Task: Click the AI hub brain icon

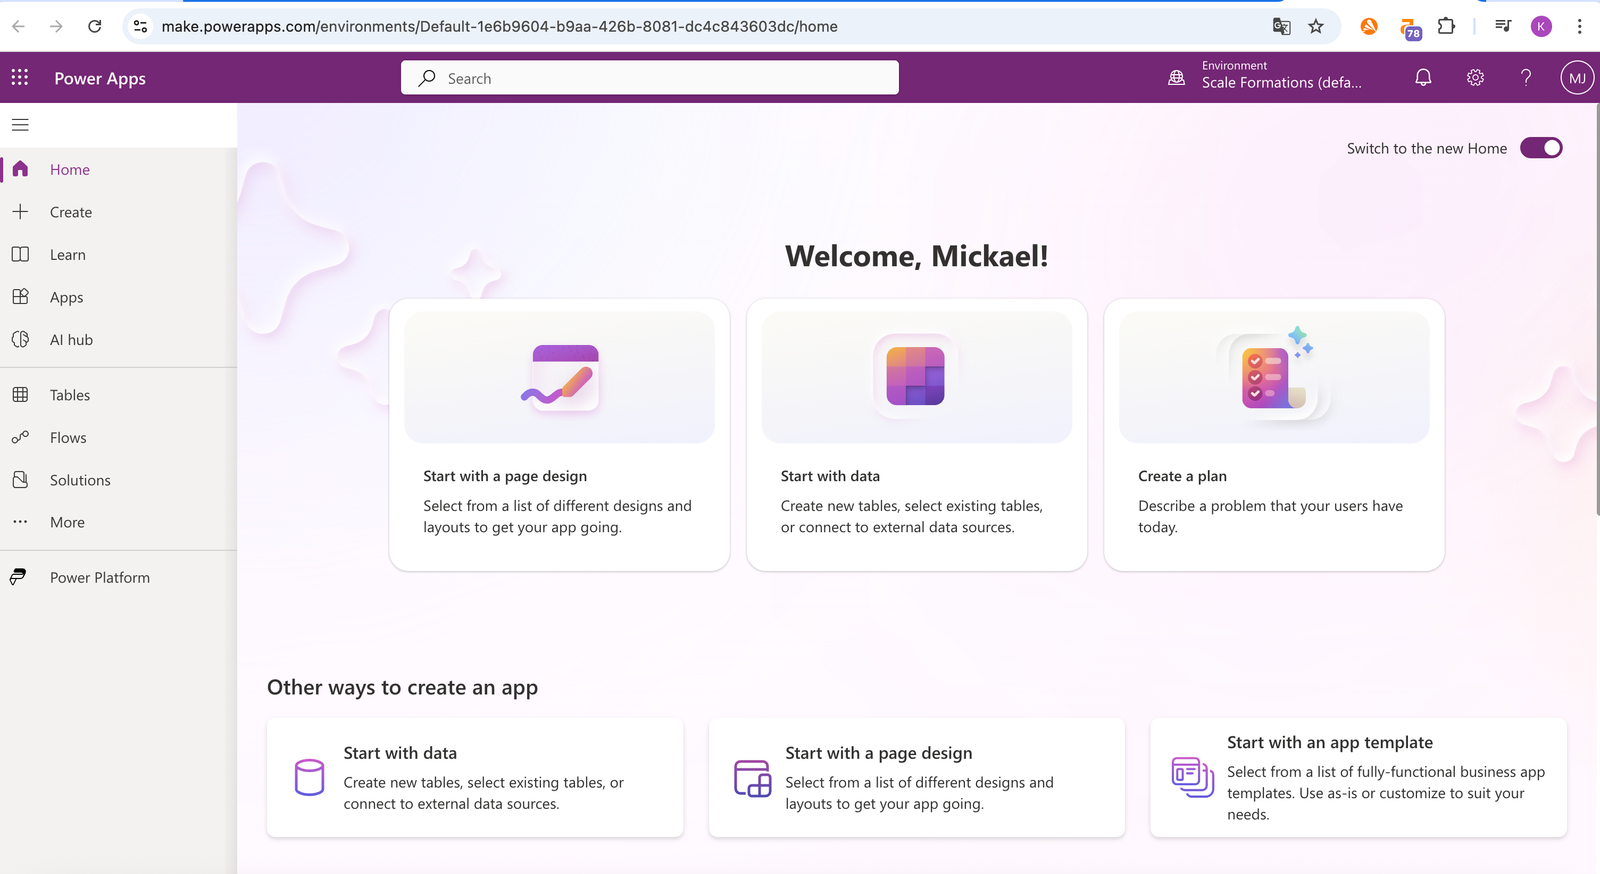Action: point(20,340)
